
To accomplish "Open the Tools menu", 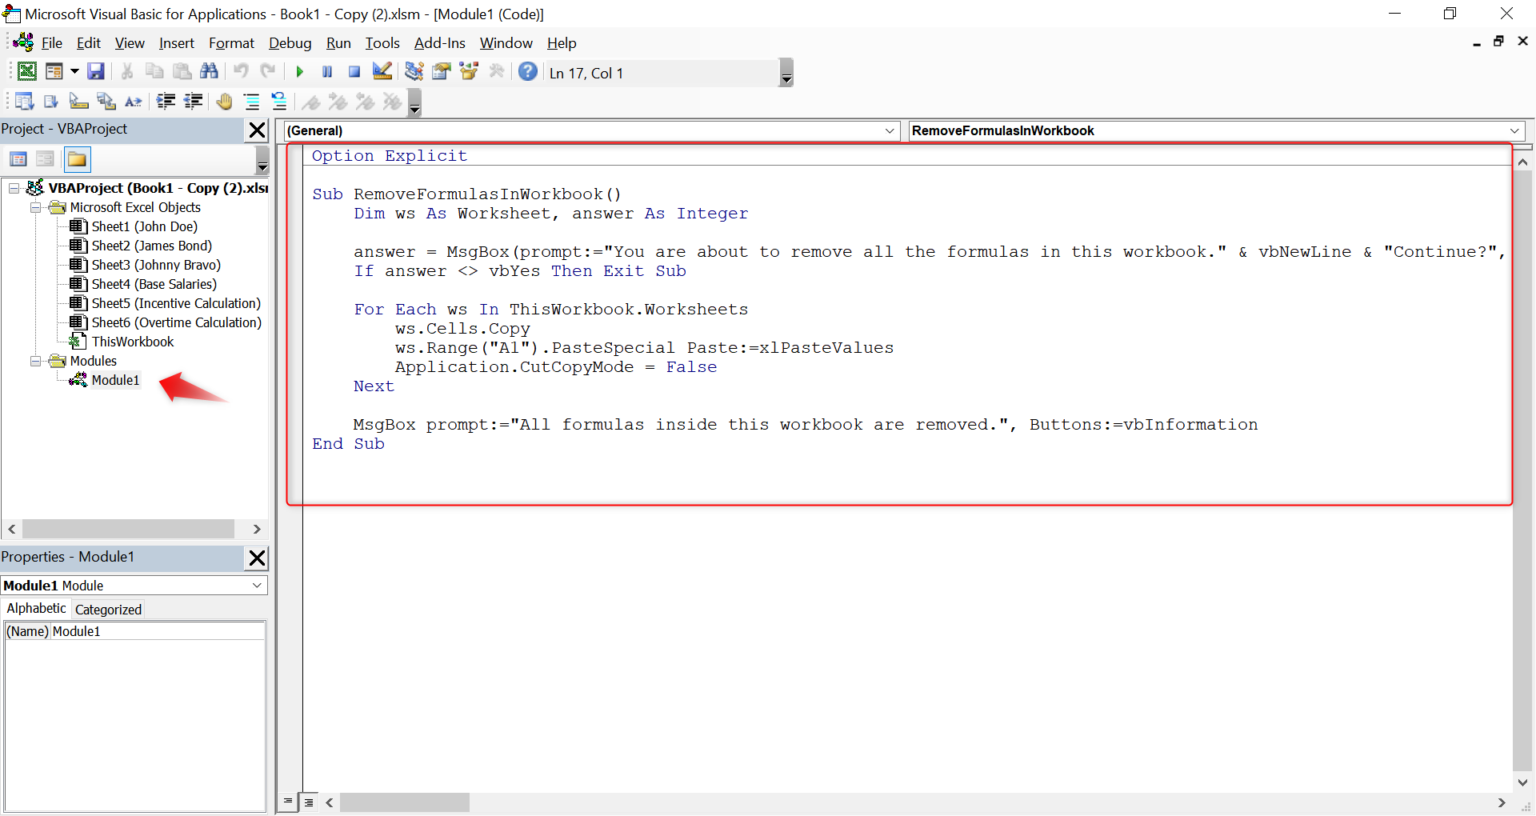I will (382, 43).
